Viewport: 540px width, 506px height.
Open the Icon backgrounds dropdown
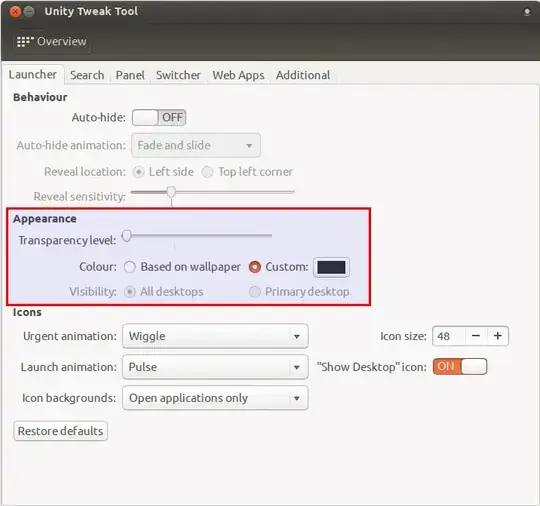(x=215, y=398)
